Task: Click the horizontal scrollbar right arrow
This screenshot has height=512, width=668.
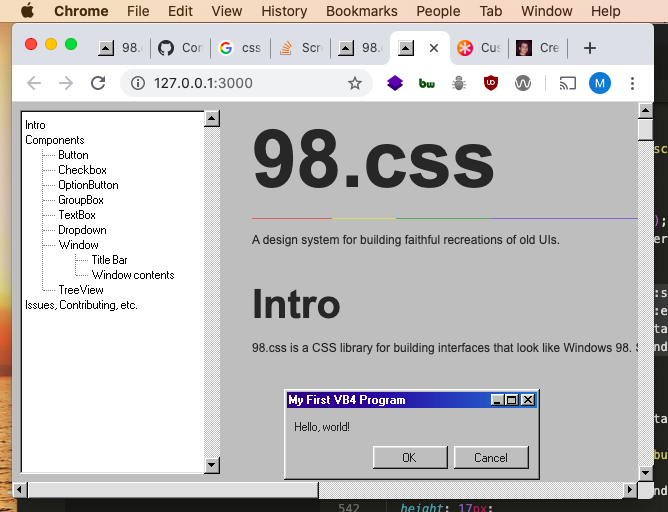Action: click(x=630, y=490)
